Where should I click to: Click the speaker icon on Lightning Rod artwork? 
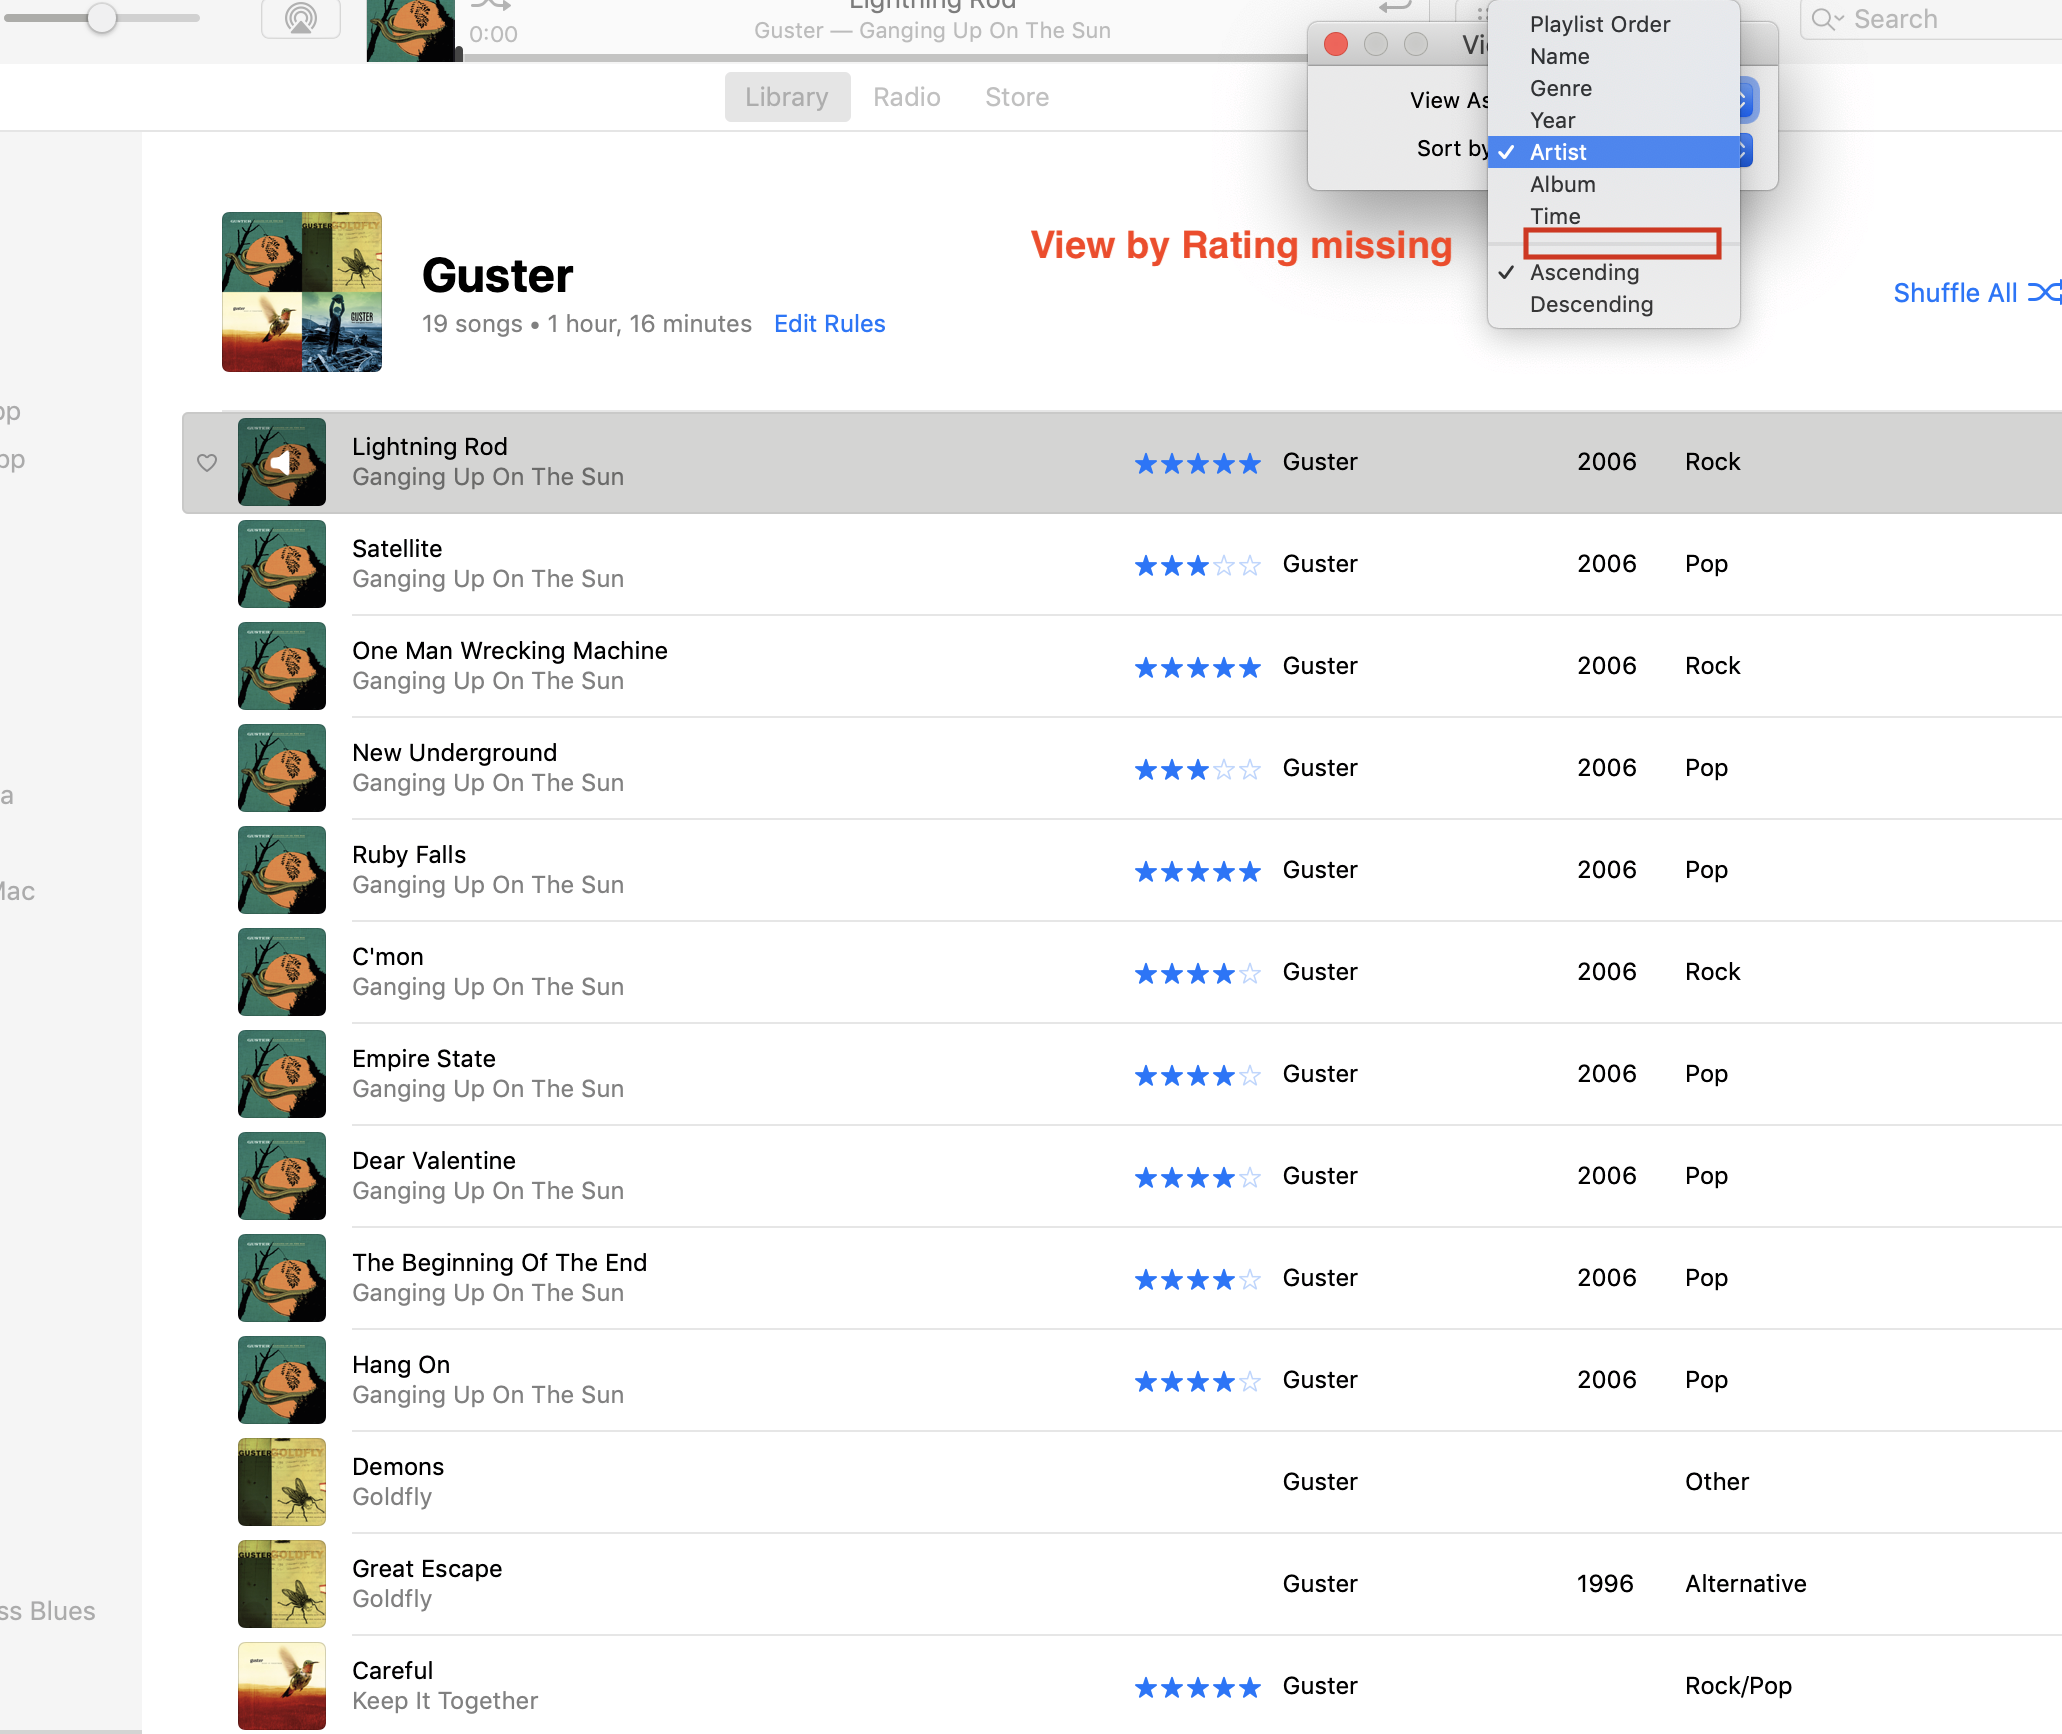(282, 462)
